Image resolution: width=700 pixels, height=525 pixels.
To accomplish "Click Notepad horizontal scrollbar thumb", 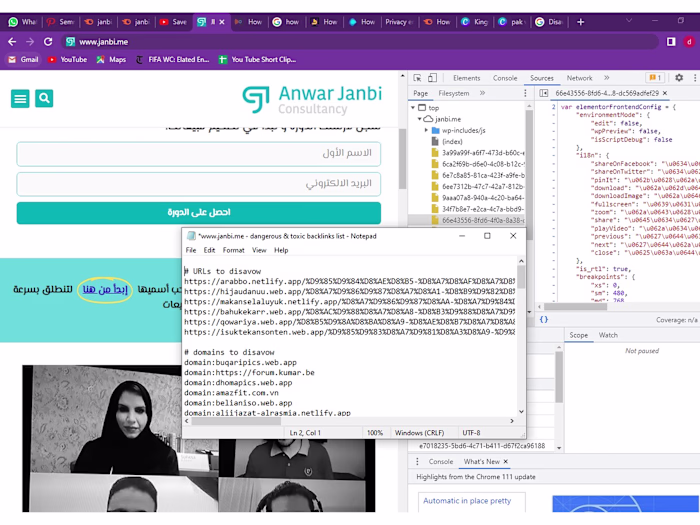I will click(x=236, y=421).
